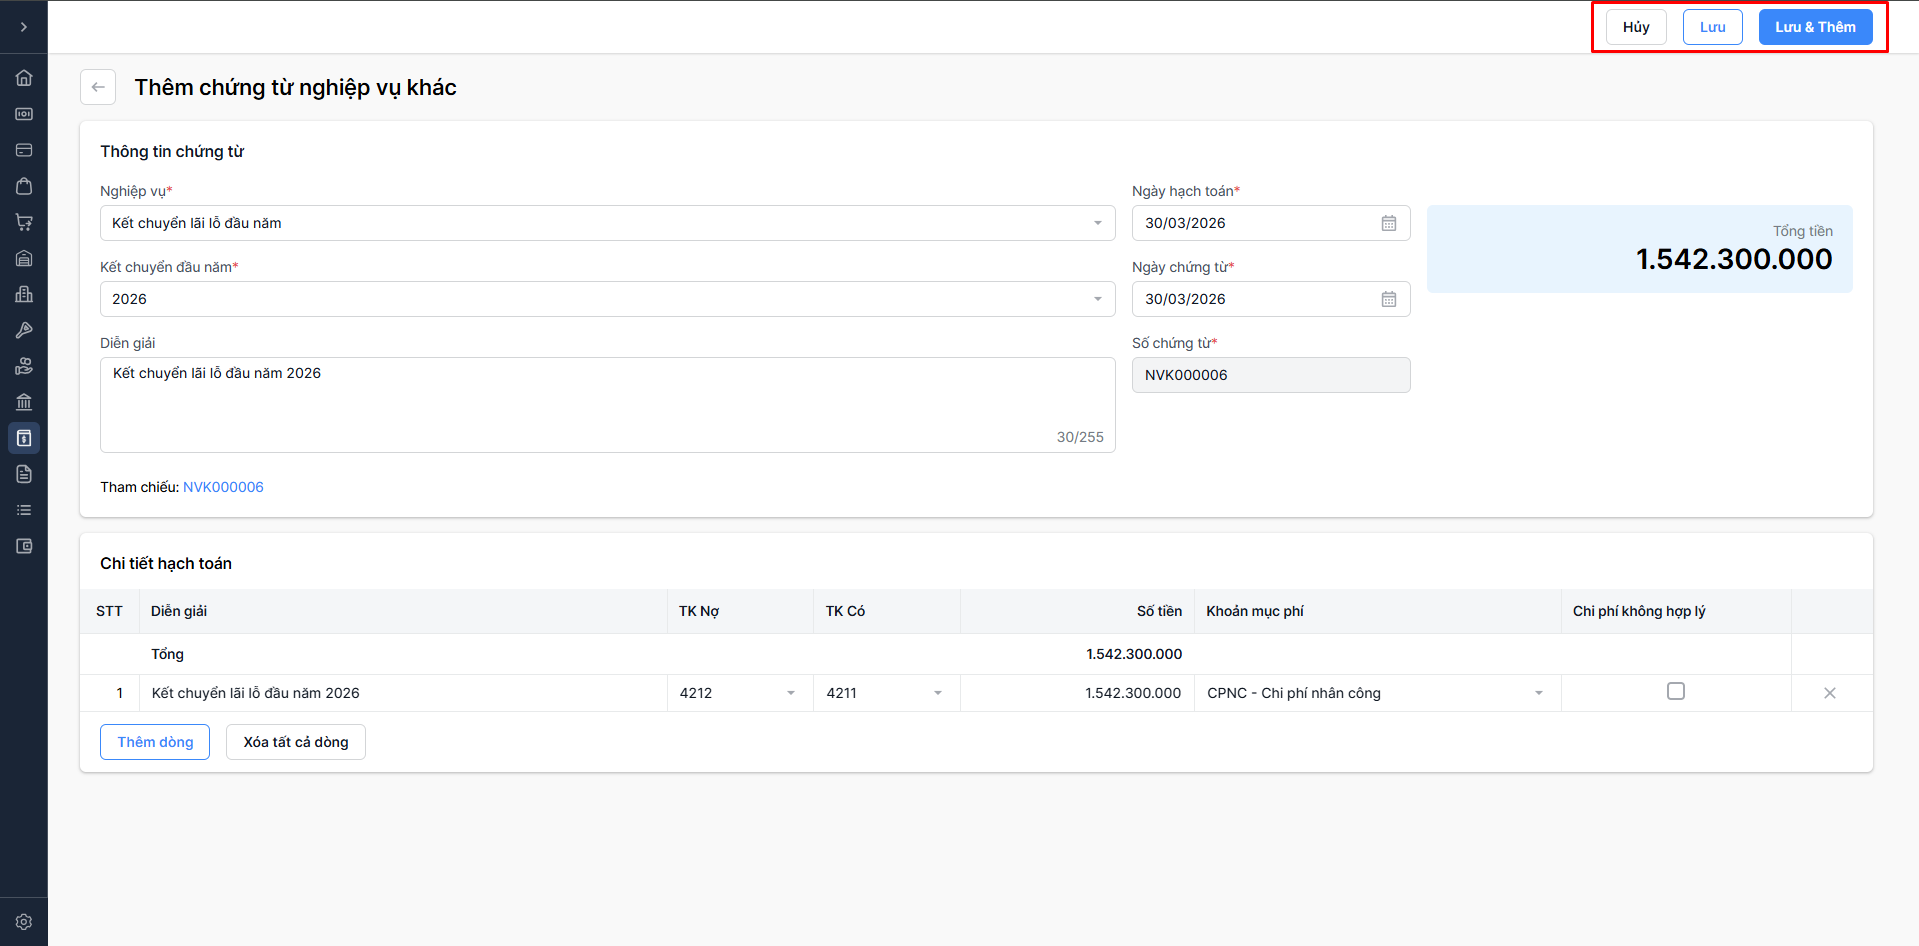Click the shopping cart sidebar icon
The height and width of the screenshot is (946, 1919).
pos(24,222)
